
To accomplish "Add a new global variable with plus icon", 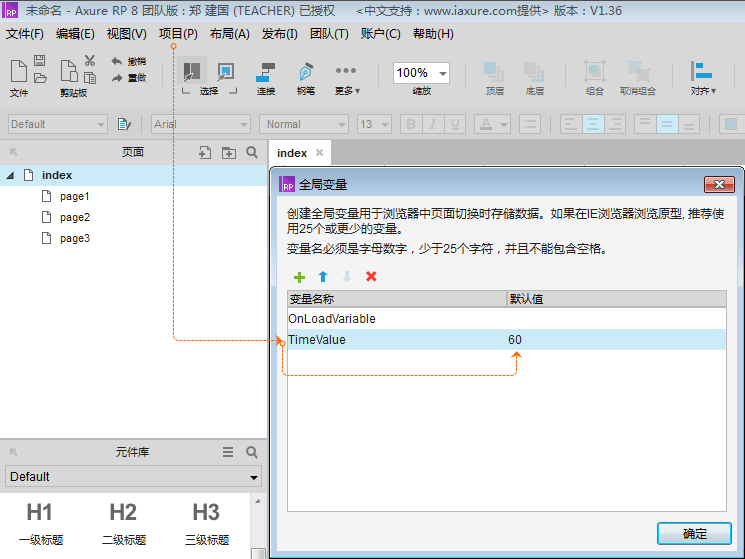I will click(299, 277).
